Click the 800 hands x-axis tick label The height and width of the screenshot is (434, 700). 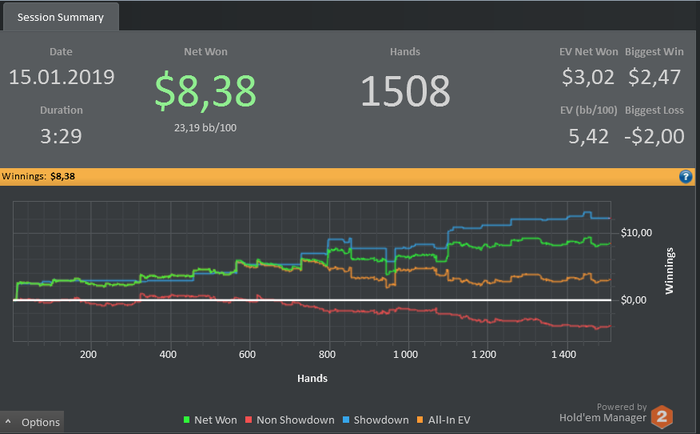click(x=327, y=355)
